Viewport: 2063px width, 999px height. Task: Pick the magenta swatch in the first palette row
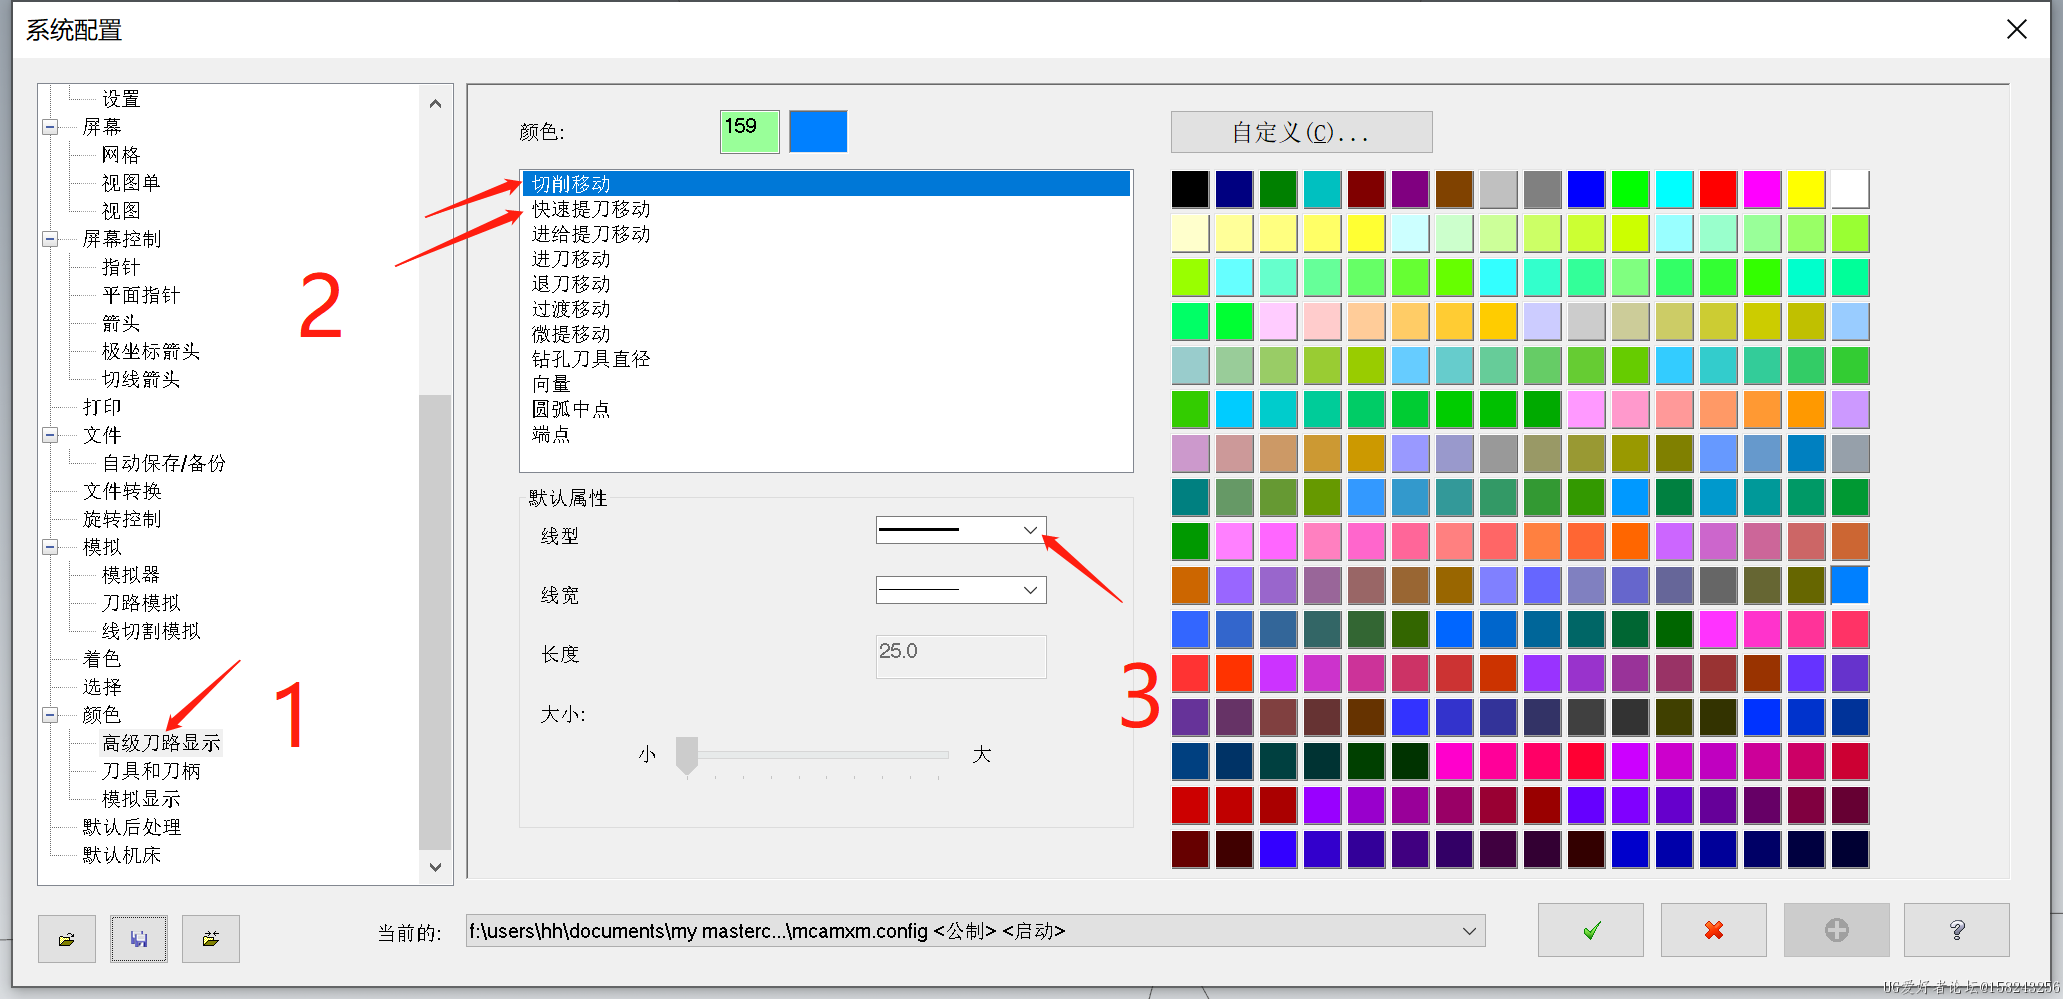pos(1762,189)
